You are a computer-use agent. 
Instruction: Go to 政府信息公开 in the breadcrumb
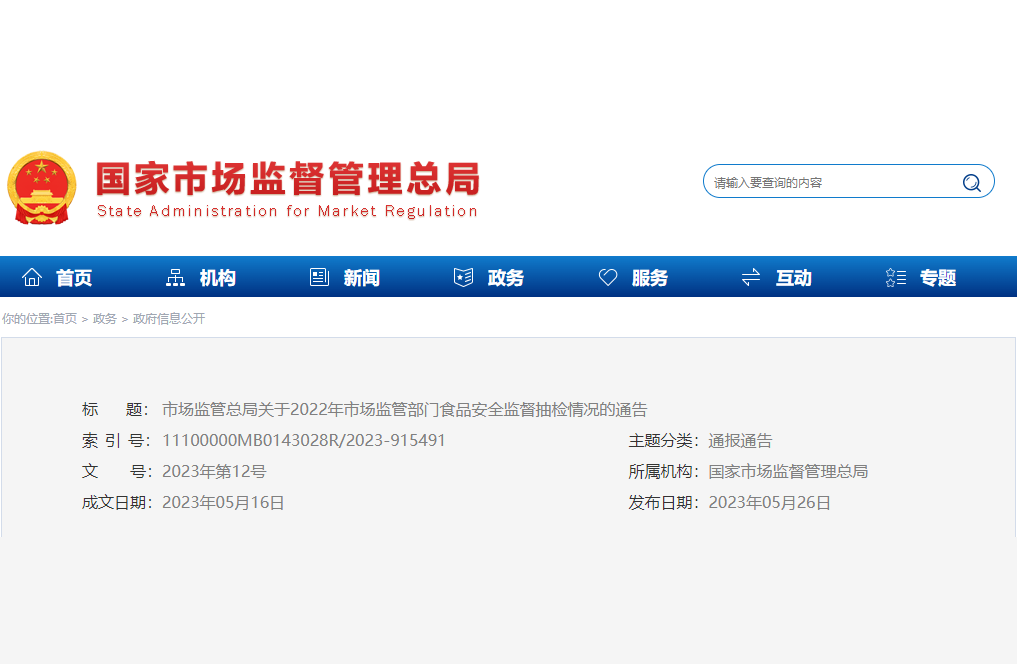pyautogui.click(x=169, y=318)
